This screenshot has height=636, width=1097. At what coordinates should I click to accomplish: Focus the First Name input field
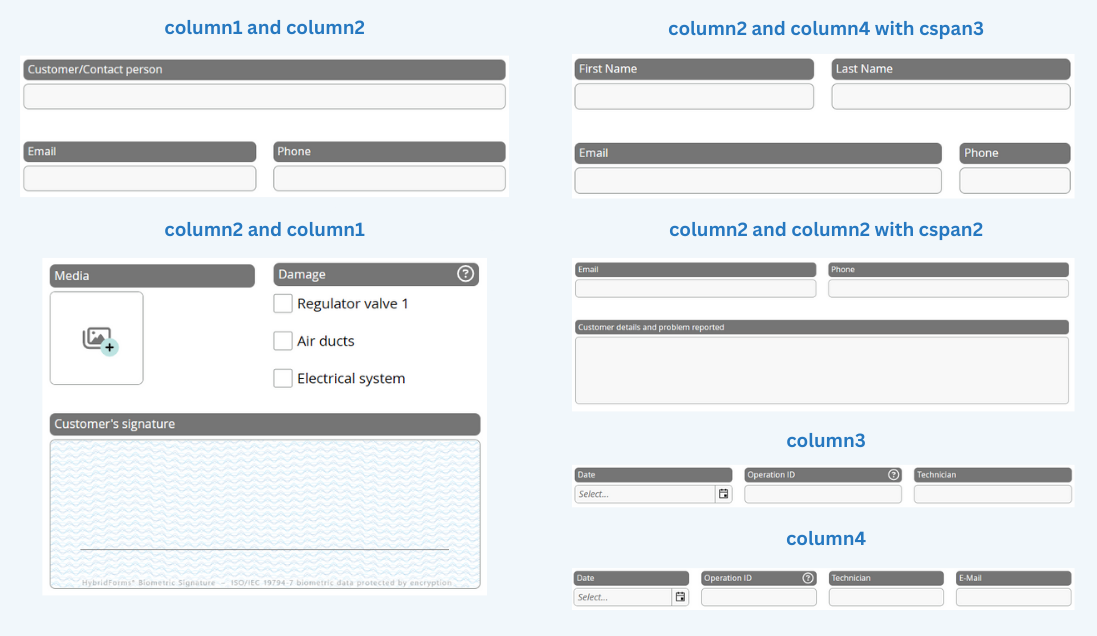(694, 97)
